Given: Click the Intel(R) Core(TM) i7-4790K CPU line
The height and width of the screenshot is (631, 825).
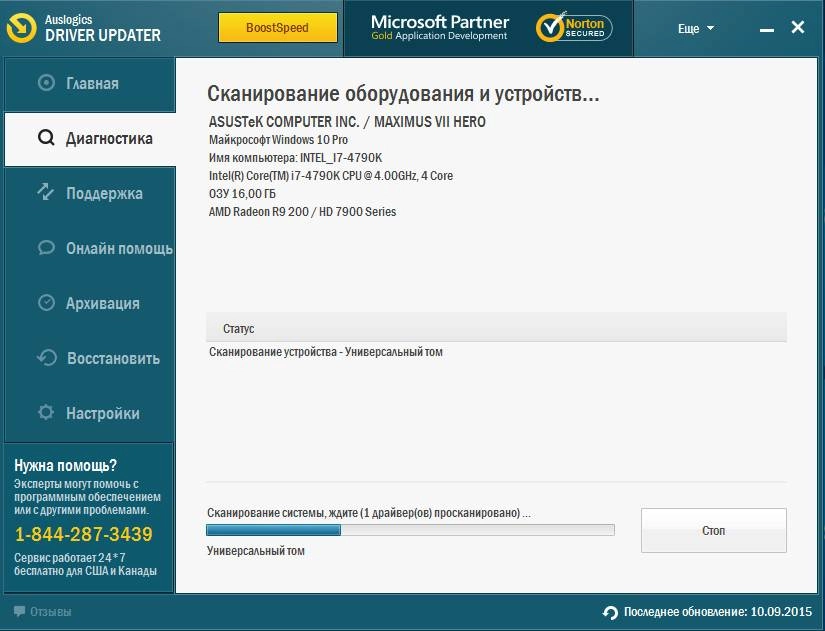Looking at the screenshot, I should point(330,176).
